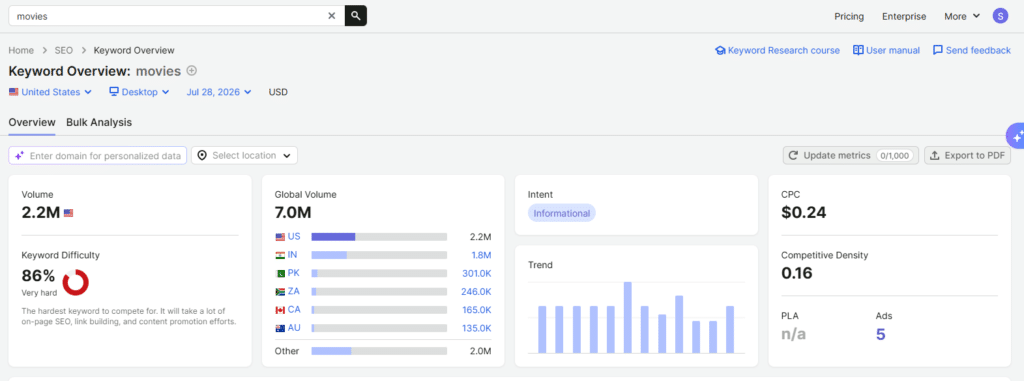
Task: Click the AI sparkle floating button
Action: pyautogui.click(x=1016, y=136)
